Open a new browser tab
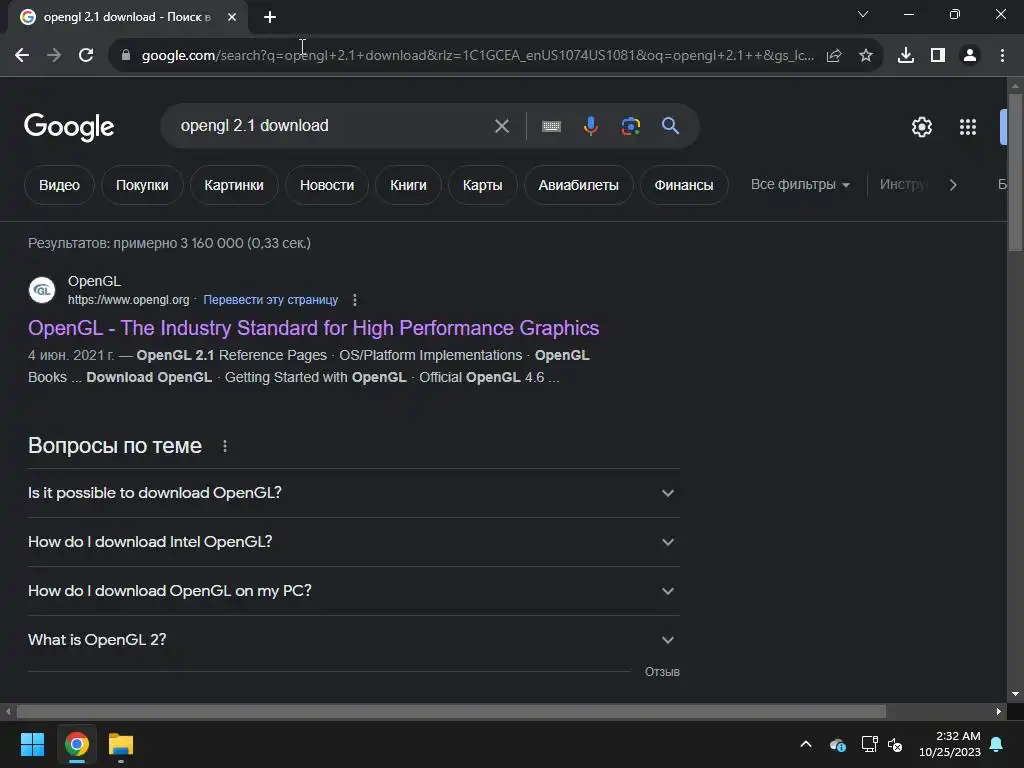The width and height of the screenshot is (1024, 768). (270, 17)
